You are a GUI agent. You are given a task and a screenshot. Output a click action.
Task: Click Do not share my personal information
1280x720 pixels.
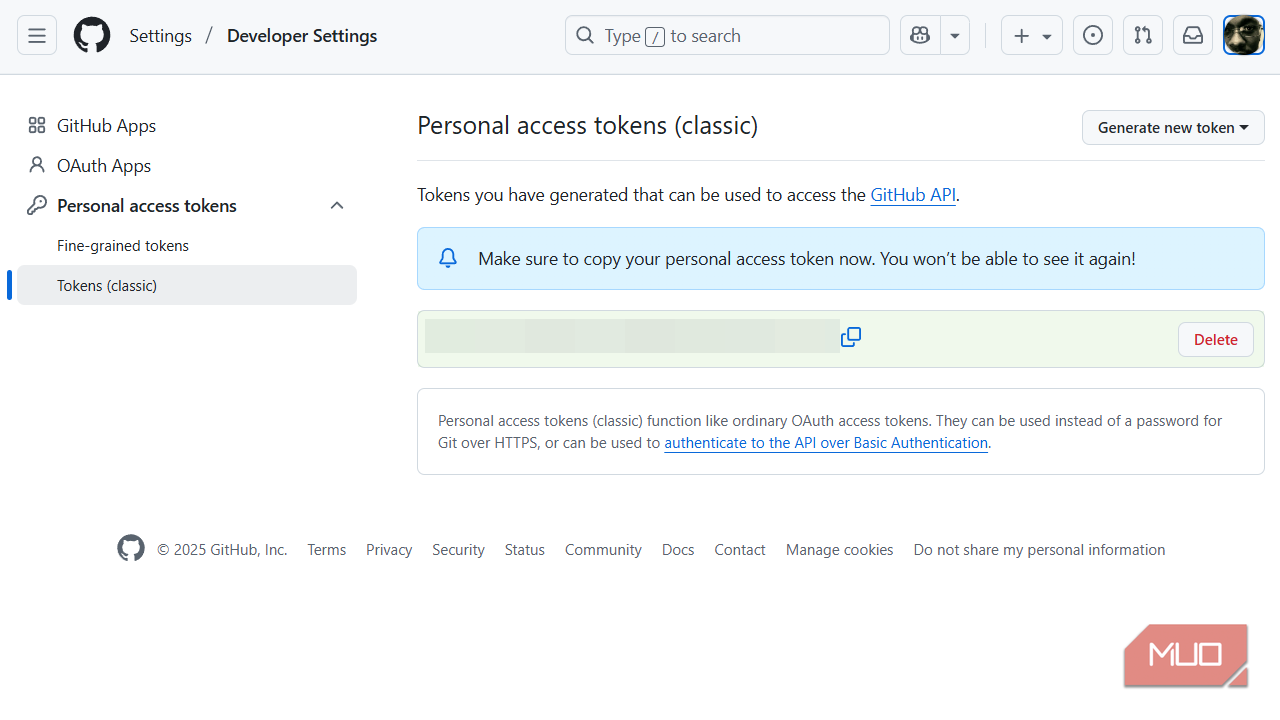pyautogui.click(x=1039, y=550)
